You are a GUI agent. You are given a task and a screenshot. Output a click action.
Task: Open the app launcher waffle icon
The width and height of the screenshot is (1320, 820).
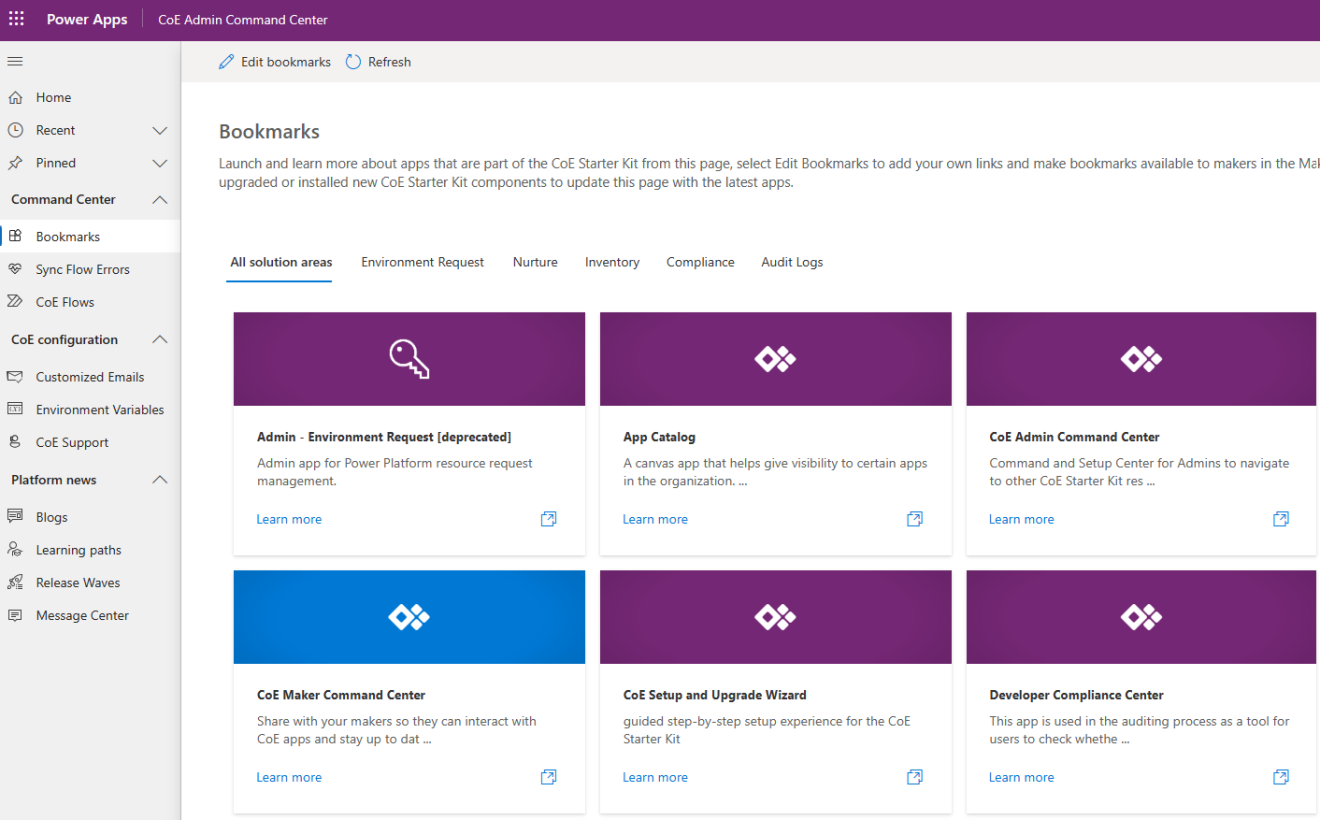click(x=16, y=19)
